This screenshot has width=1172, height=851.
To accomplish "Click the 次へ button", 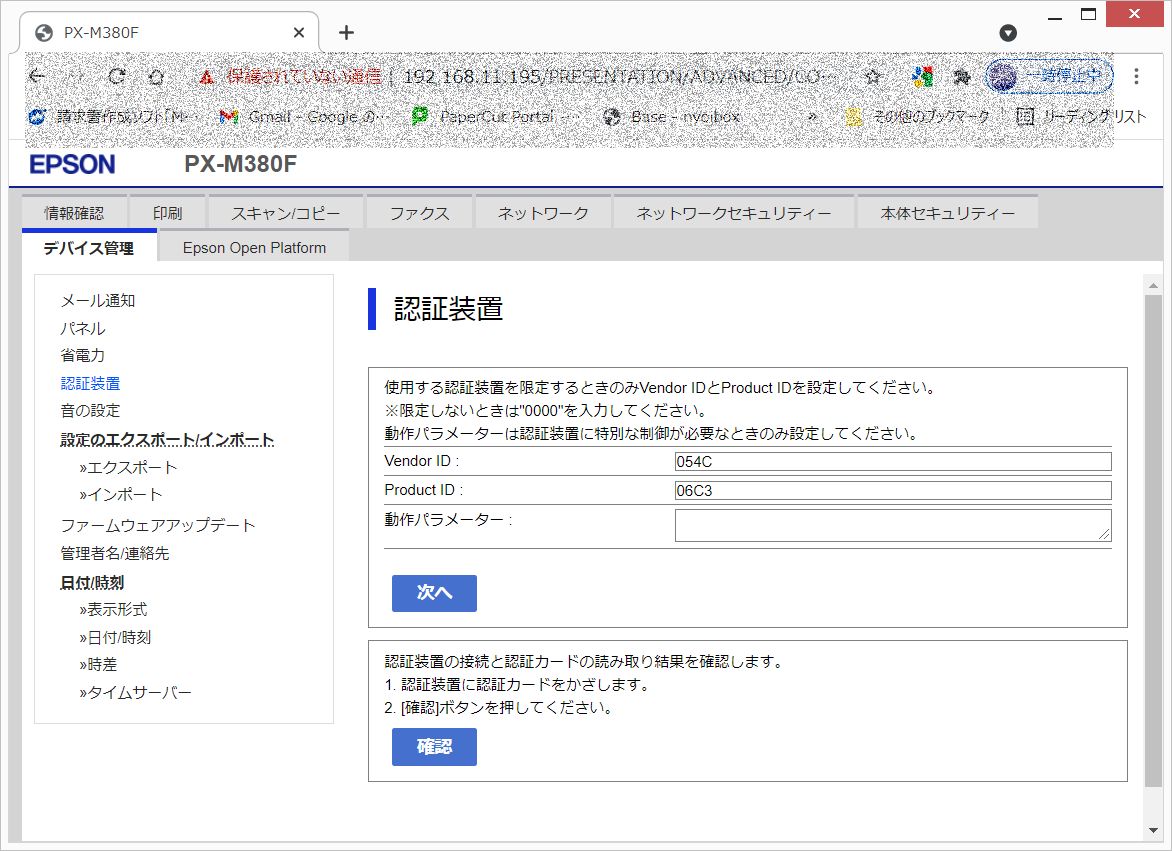I will point(434,593).
